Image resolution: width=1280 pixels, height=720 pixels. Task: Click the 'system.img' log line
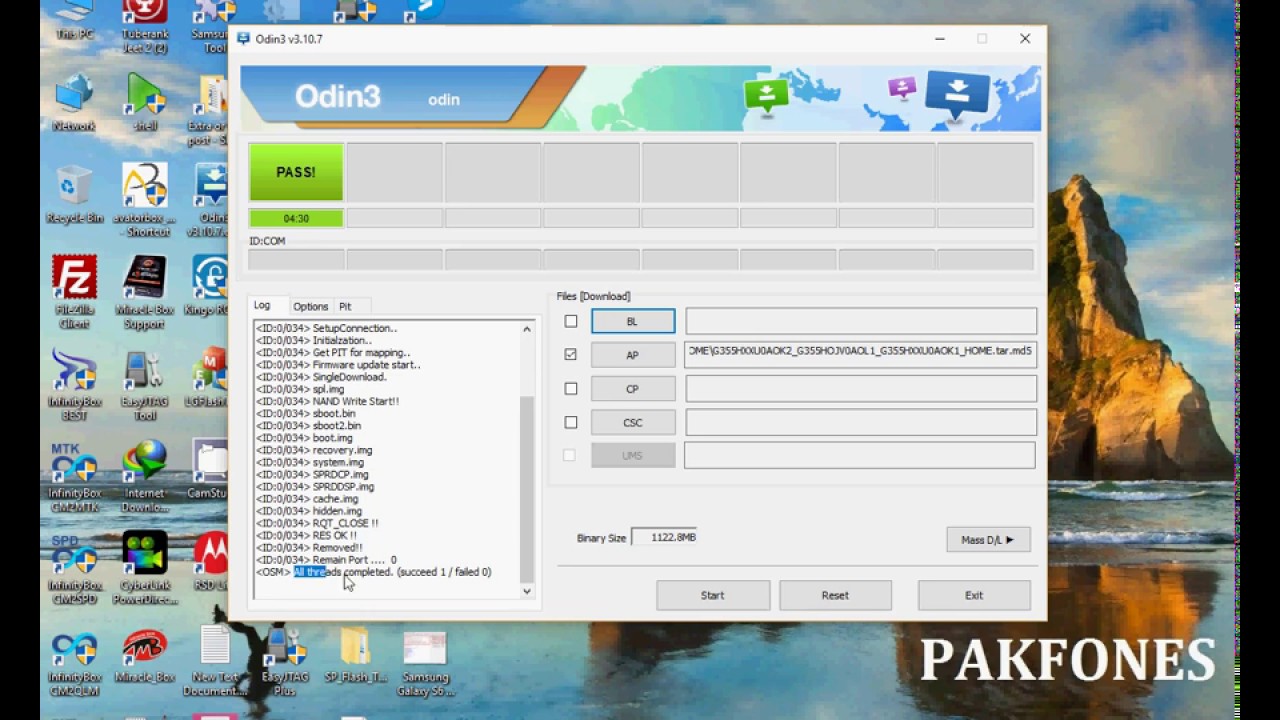(310, 462)
